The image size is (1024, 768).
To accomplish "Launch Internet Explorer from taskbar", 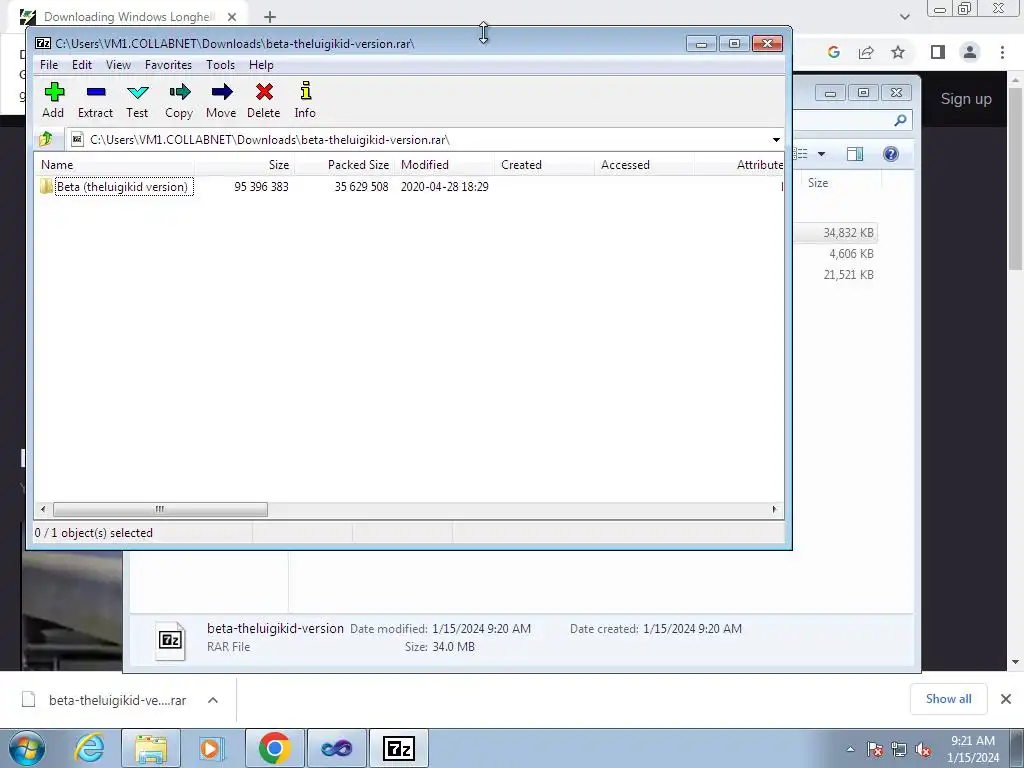I will point(89,748).
